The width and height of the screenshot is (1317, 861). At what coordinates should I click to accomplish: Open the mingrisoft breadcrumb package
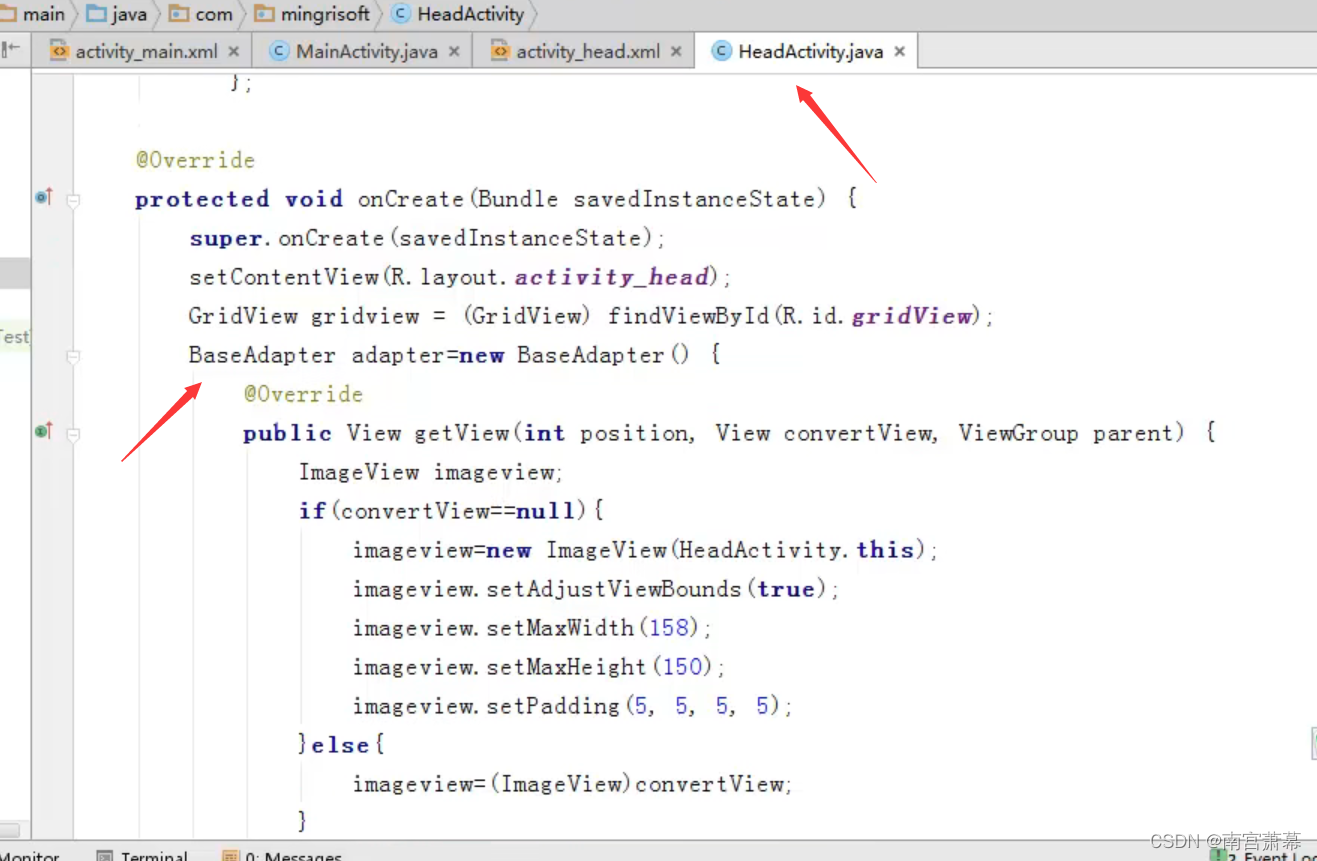[x=312, y=14]
